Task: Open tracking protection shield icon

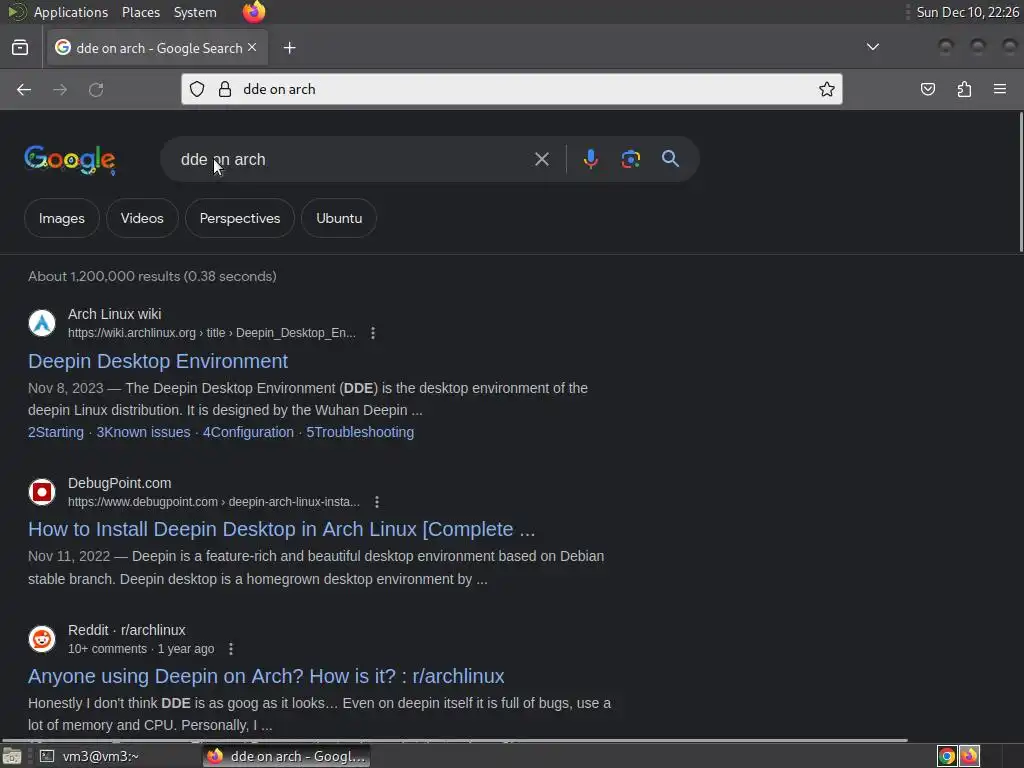Action: coord(197,89)
